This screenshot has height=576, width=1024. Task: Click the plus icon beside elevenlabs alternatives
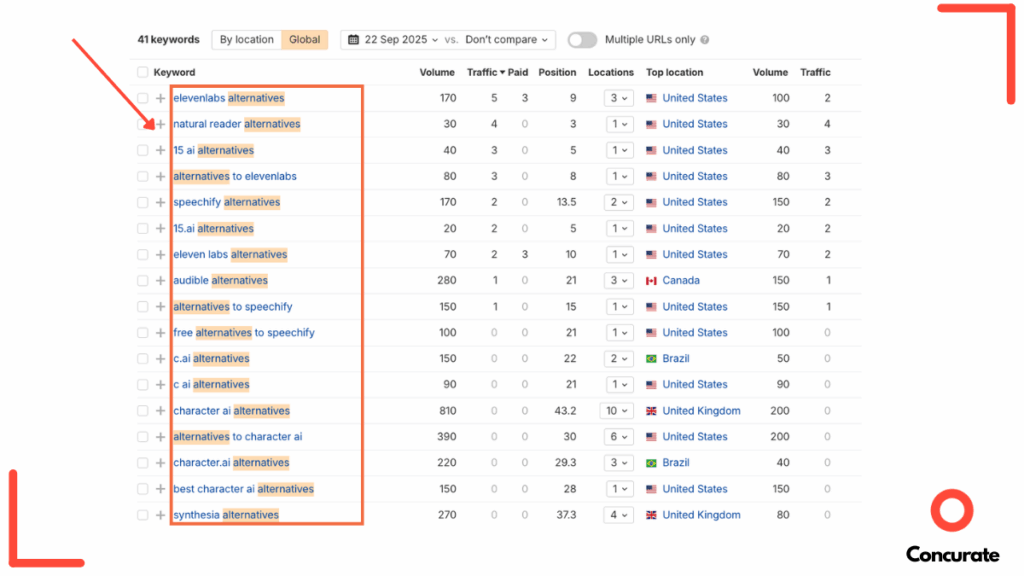point(160,98)
